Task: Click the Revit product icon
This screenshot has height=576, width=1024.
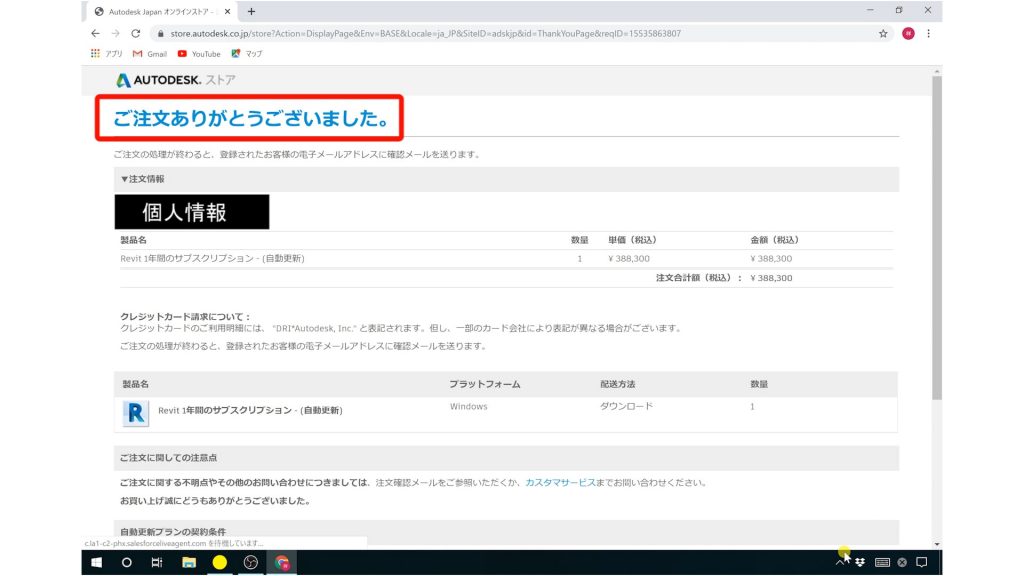Action: (x=135, y=412)
